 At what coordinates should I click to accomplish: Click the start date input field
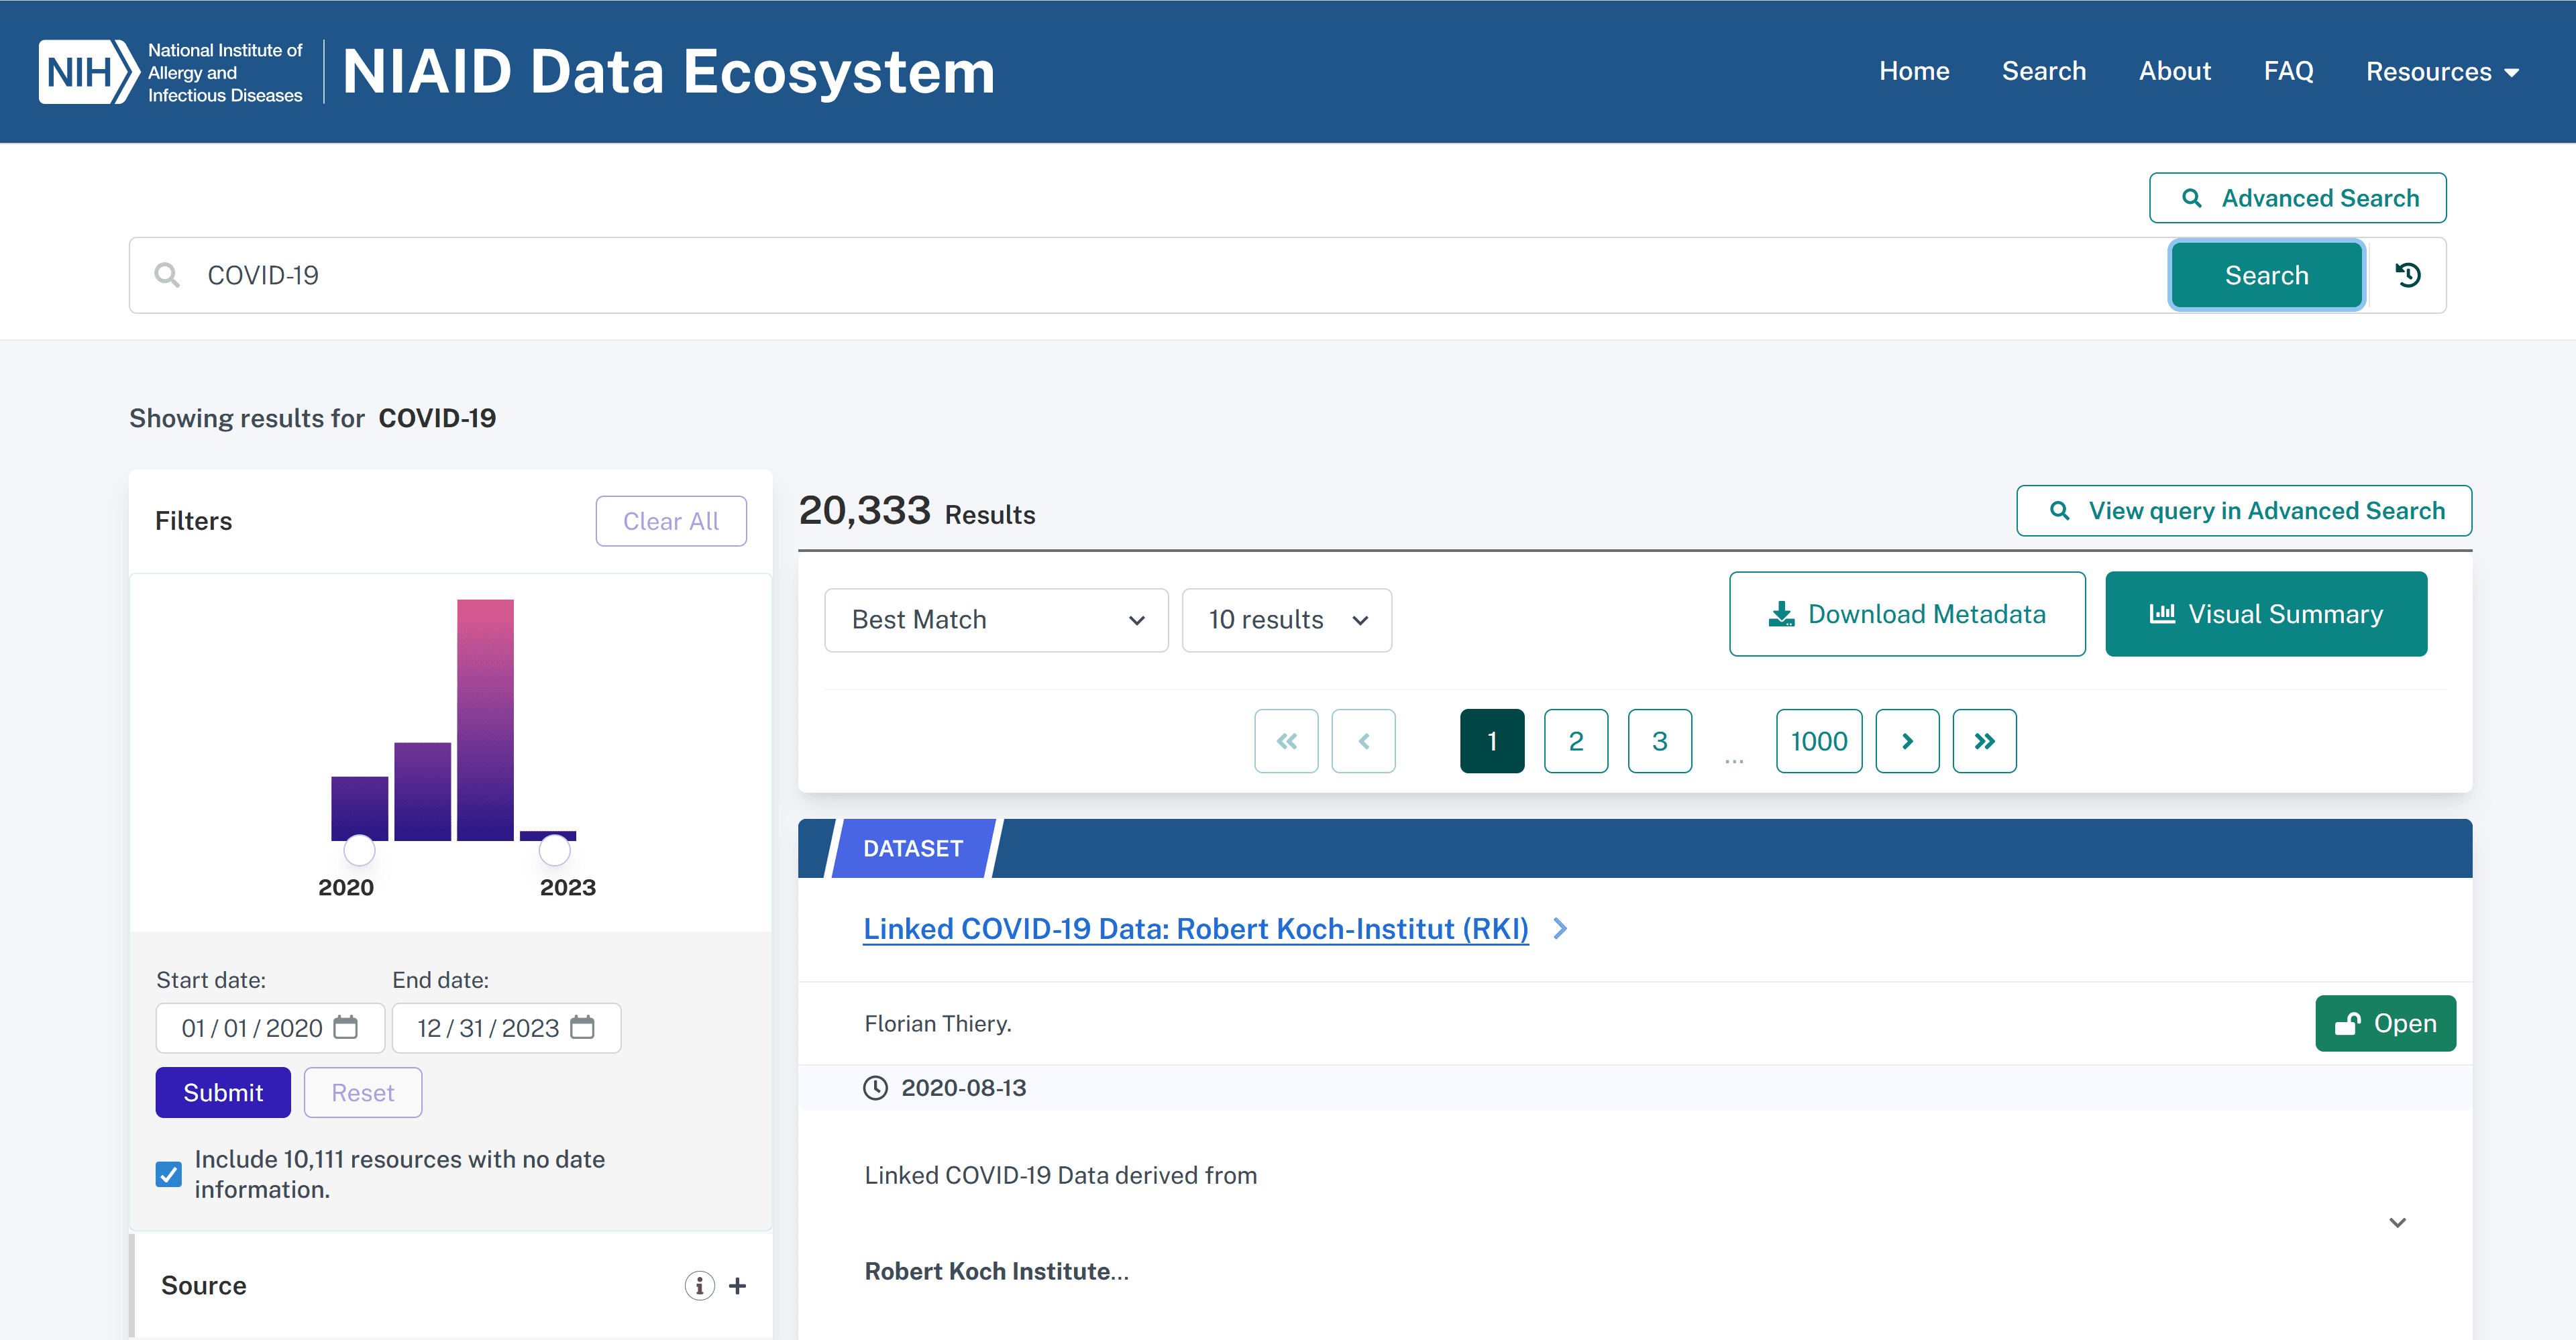[270, 1027]
